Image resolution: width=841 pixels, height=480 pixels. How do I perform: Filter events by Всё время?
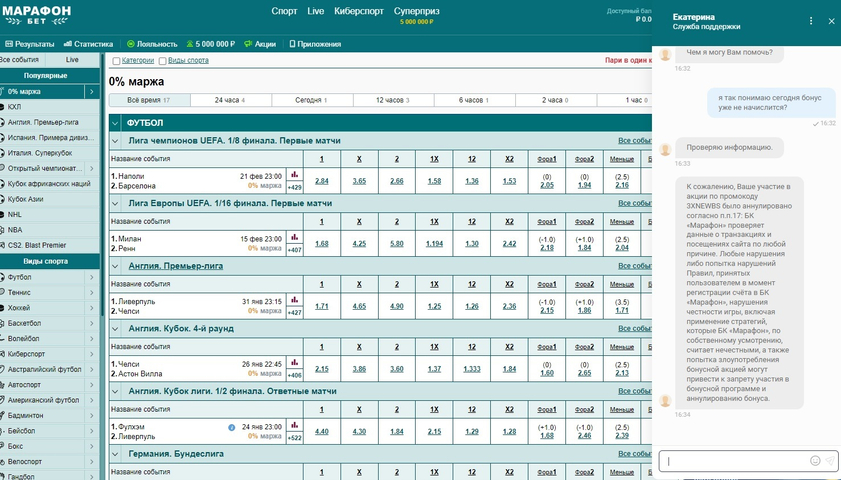150,100
